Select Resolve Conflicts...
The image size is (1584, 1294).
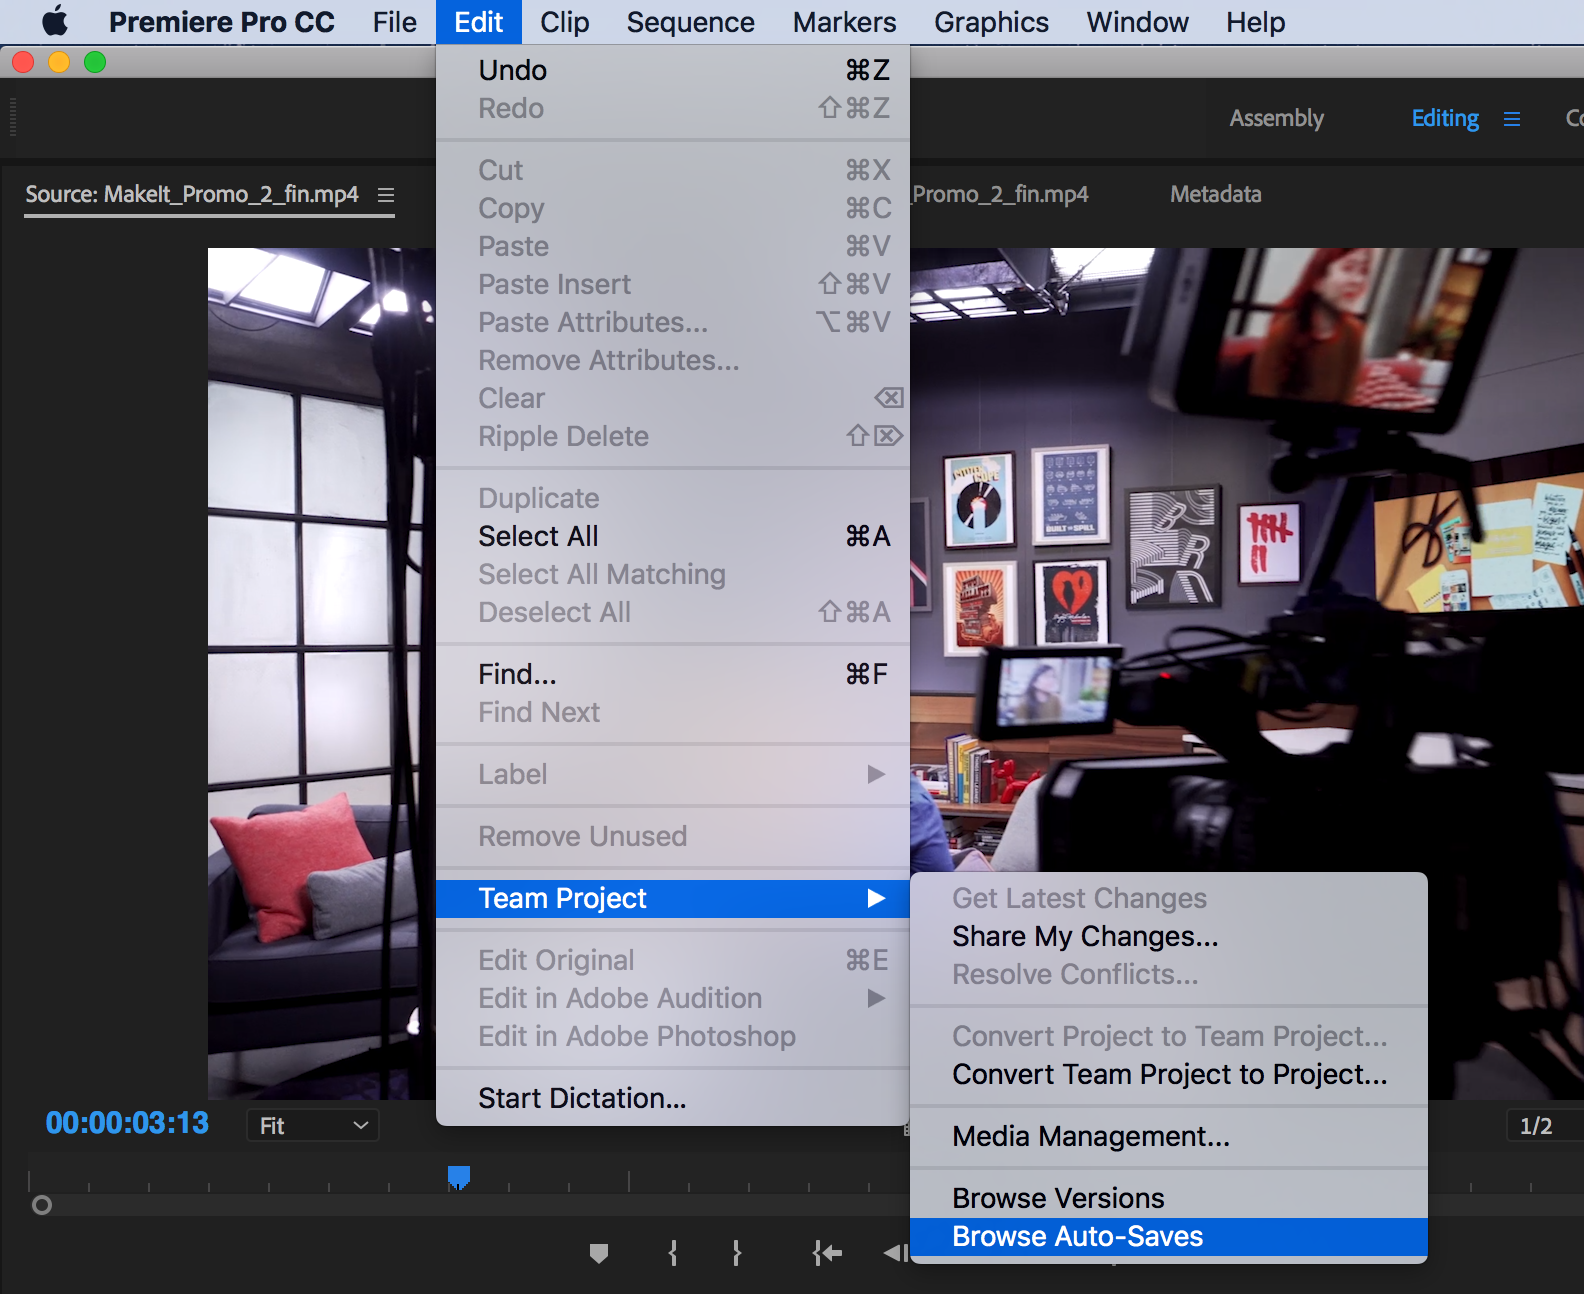pos(1169,974)
